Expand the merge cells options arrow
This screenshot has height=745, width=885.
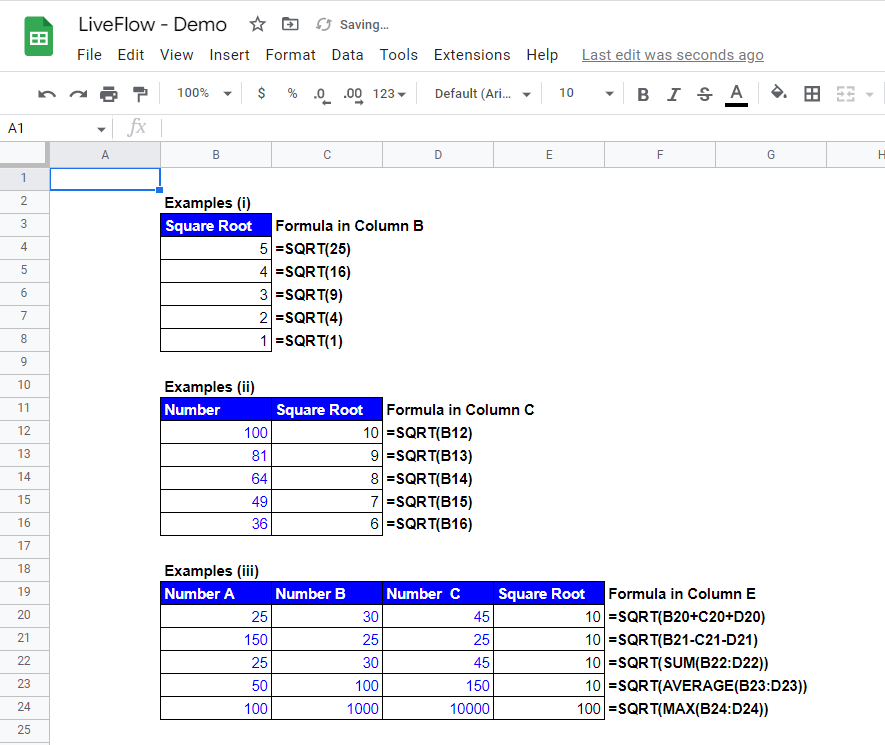(869, 95)
